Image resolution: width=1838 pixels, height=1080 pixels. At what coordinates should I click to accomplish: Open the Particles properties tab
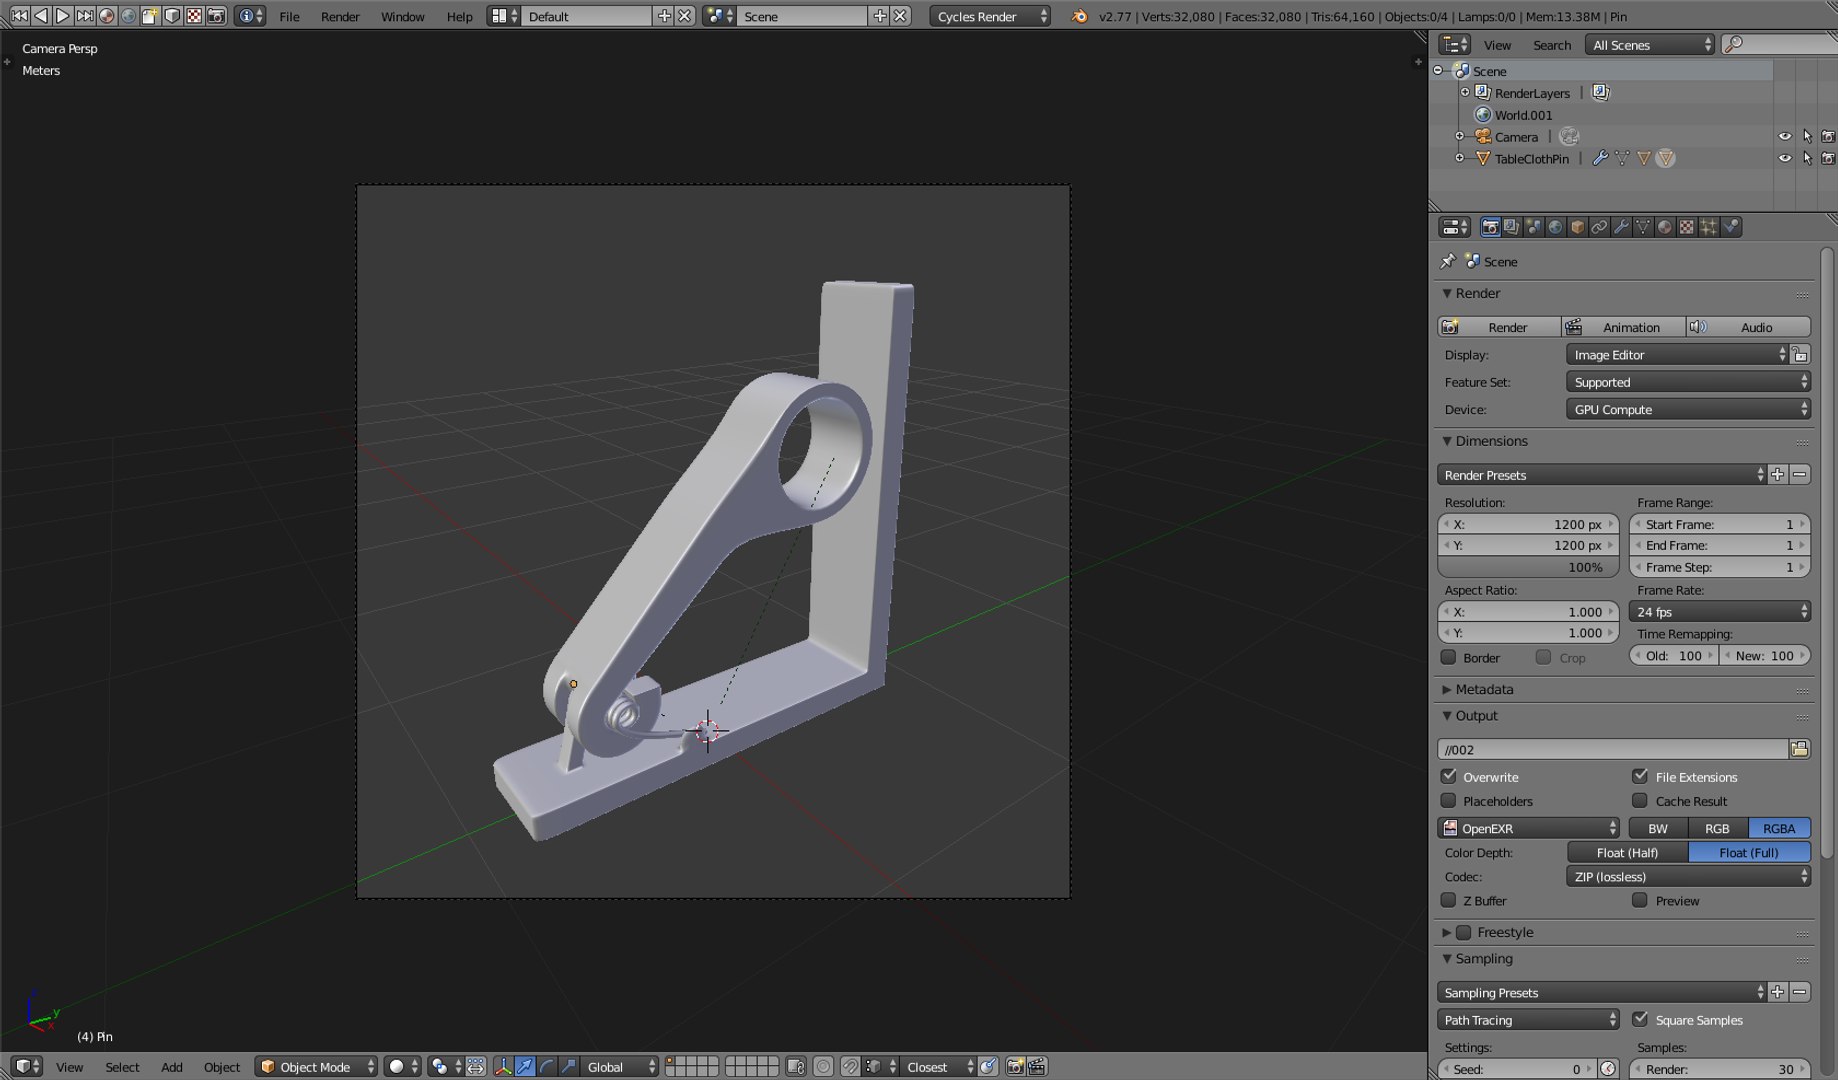click(x=1709, y=227)
